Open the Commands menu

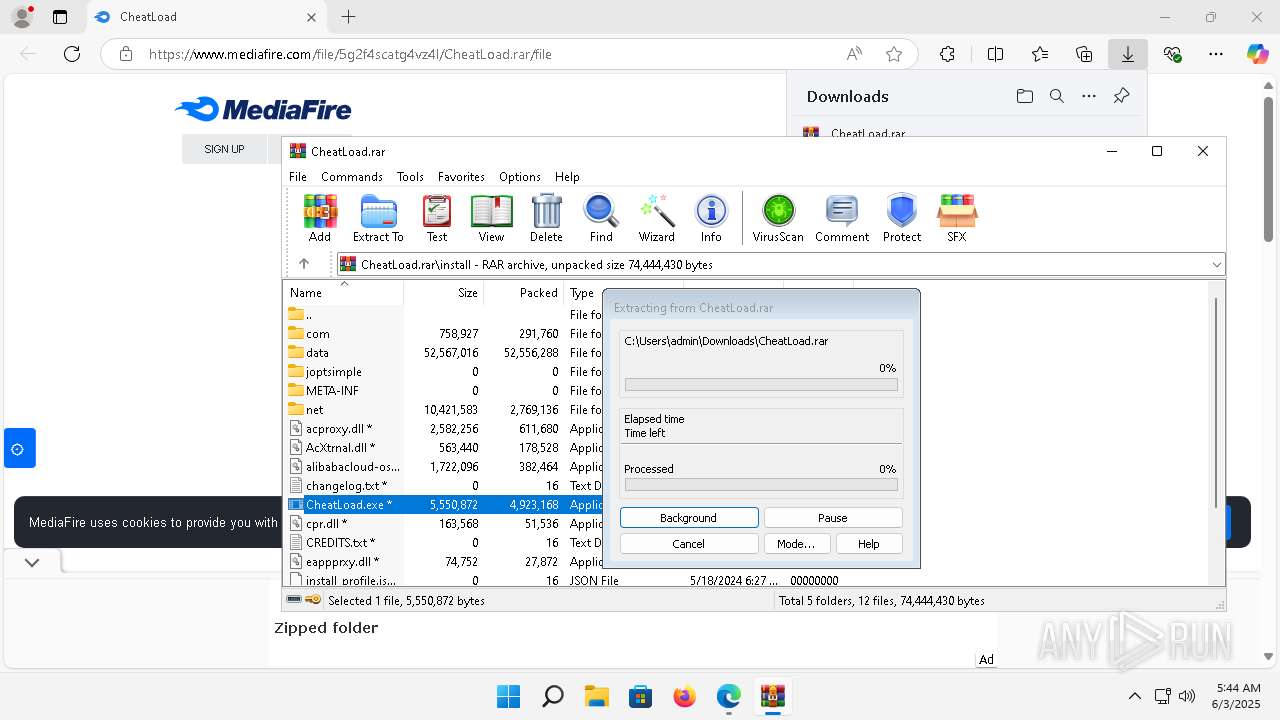point(352,176)
